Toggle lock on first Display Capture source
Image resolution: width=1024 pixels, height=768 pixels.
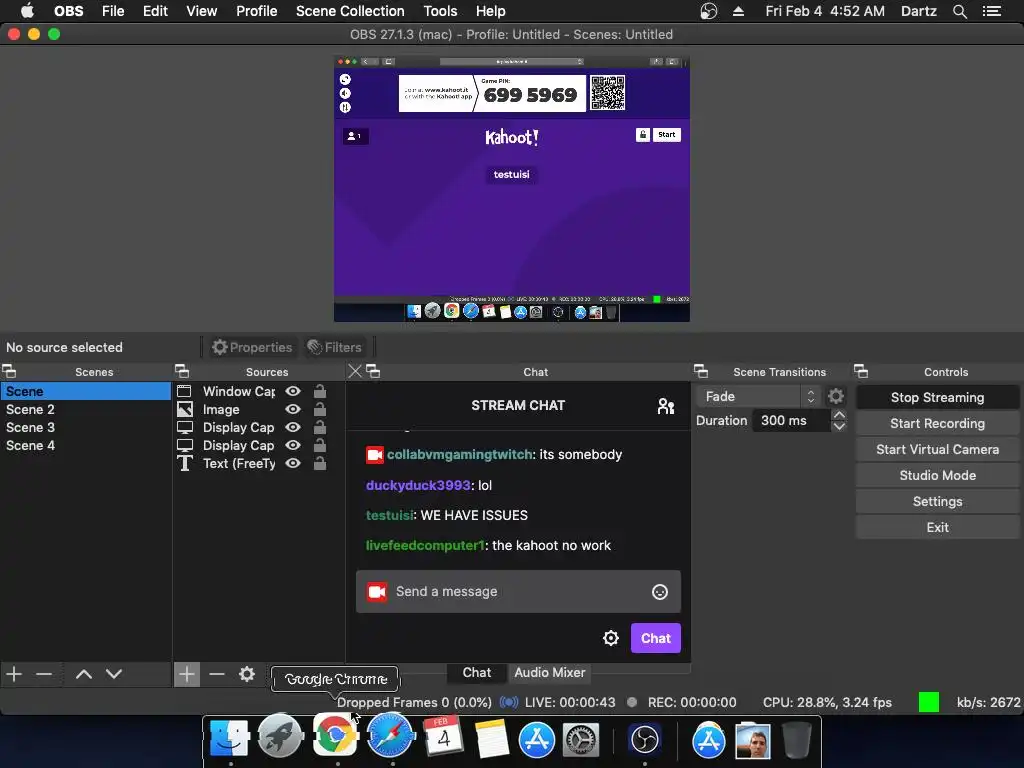(x=320, y=427)
